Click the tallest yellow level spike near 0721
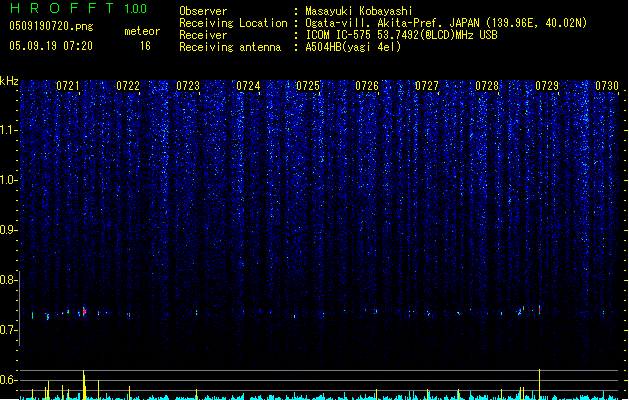Image resolution: width=629 pixels, height=400 pixels. pos(84,384)
